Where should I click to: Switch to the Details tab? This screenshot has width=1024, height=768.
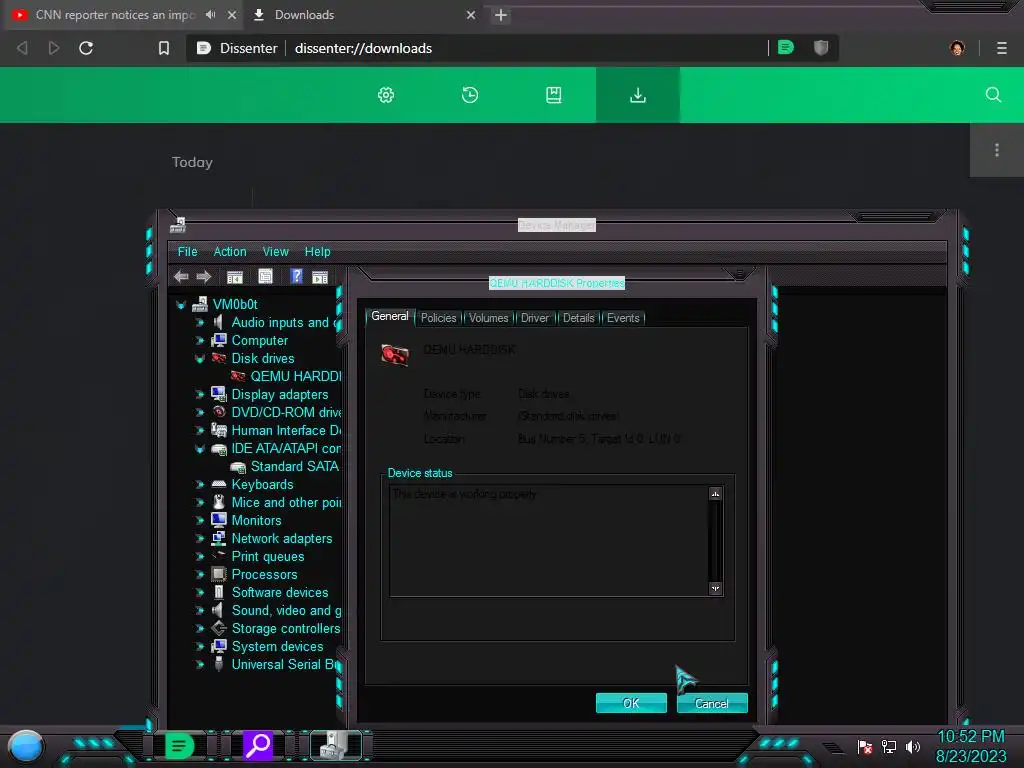[x=579, y=318]
